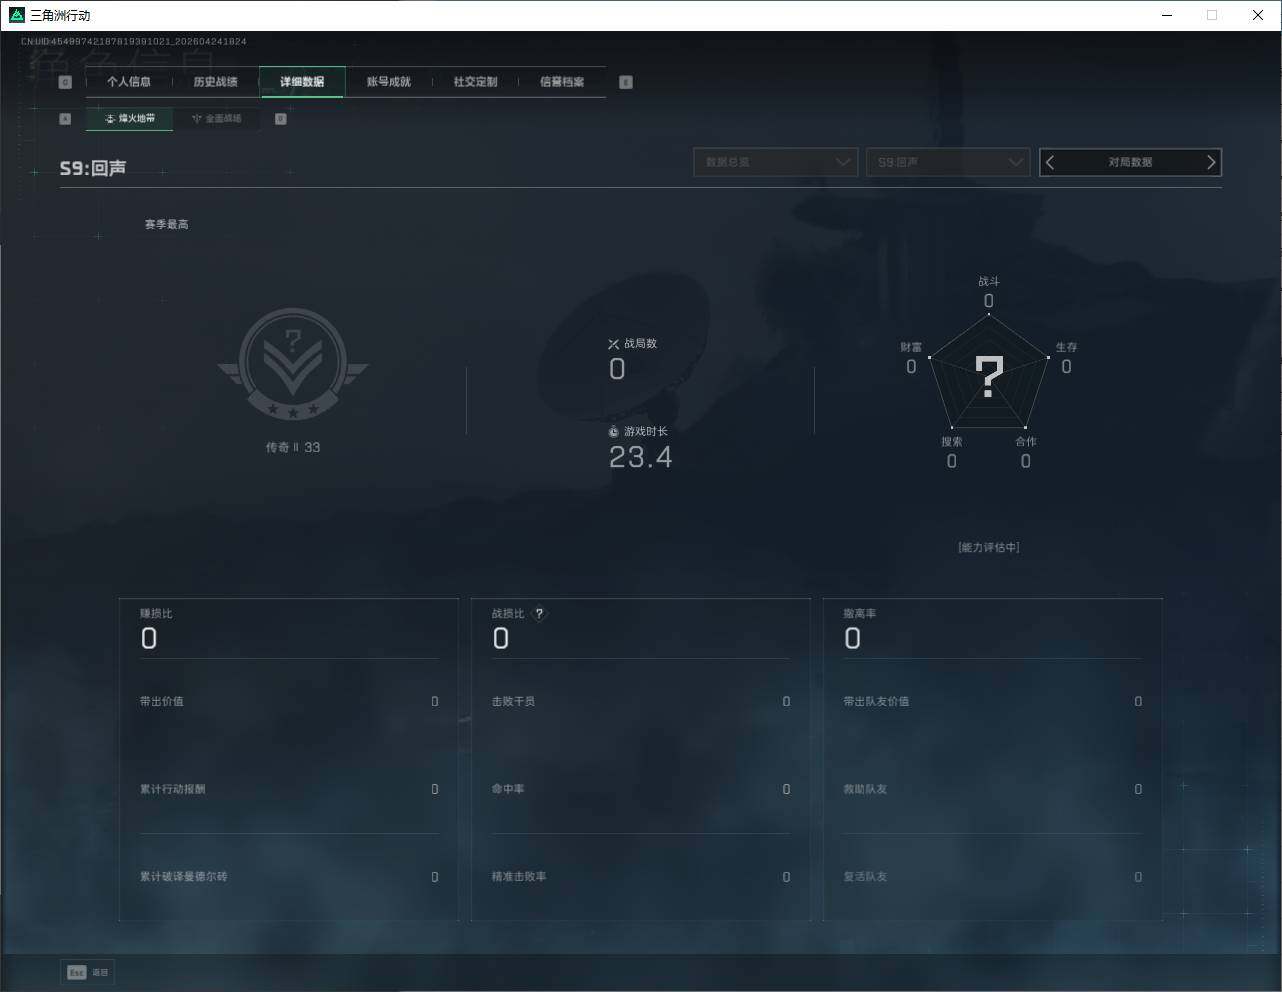Select the 社交定制 tab
The width and height of the screenshot is (1282, 992).
tap(475, 82)
